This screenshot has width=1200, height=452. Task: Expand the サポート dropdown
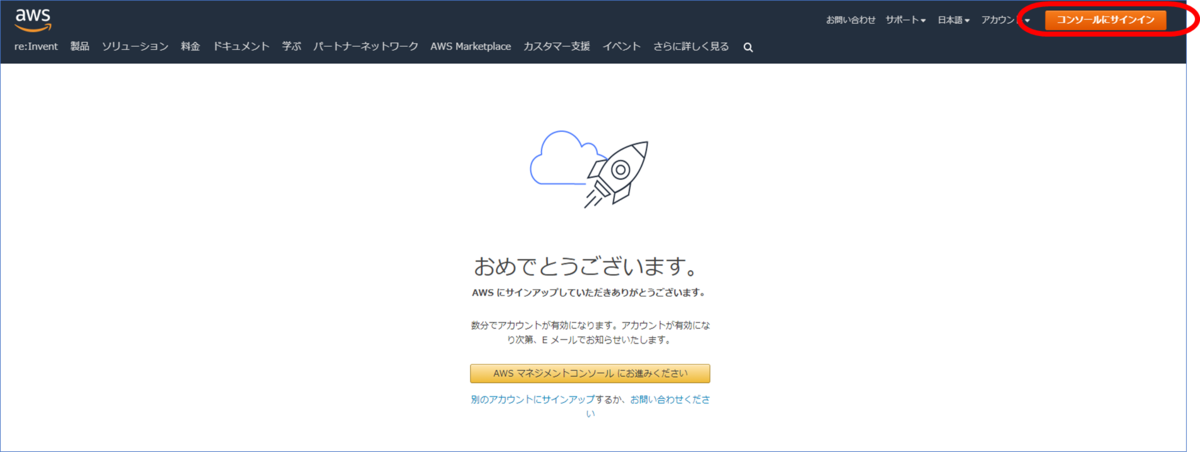(x=906, y=20)
